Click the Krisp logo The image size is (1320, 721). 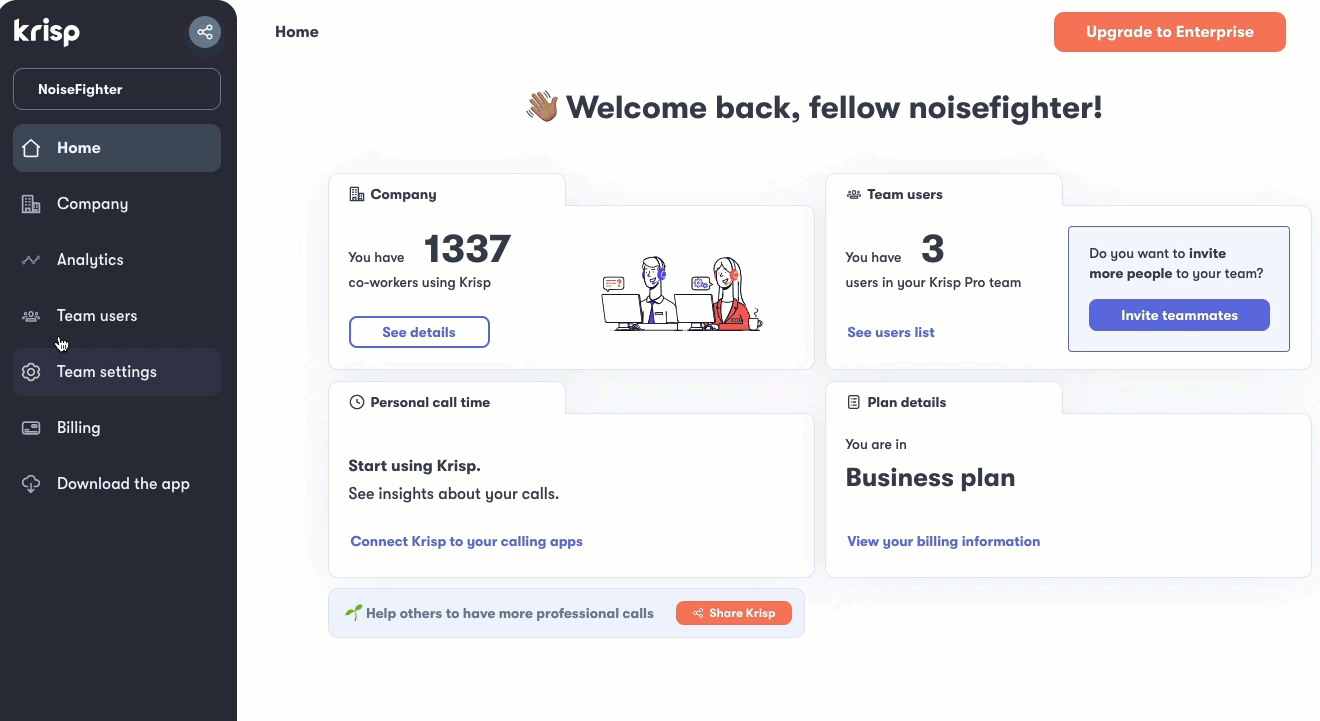click(x=46, y=31)
